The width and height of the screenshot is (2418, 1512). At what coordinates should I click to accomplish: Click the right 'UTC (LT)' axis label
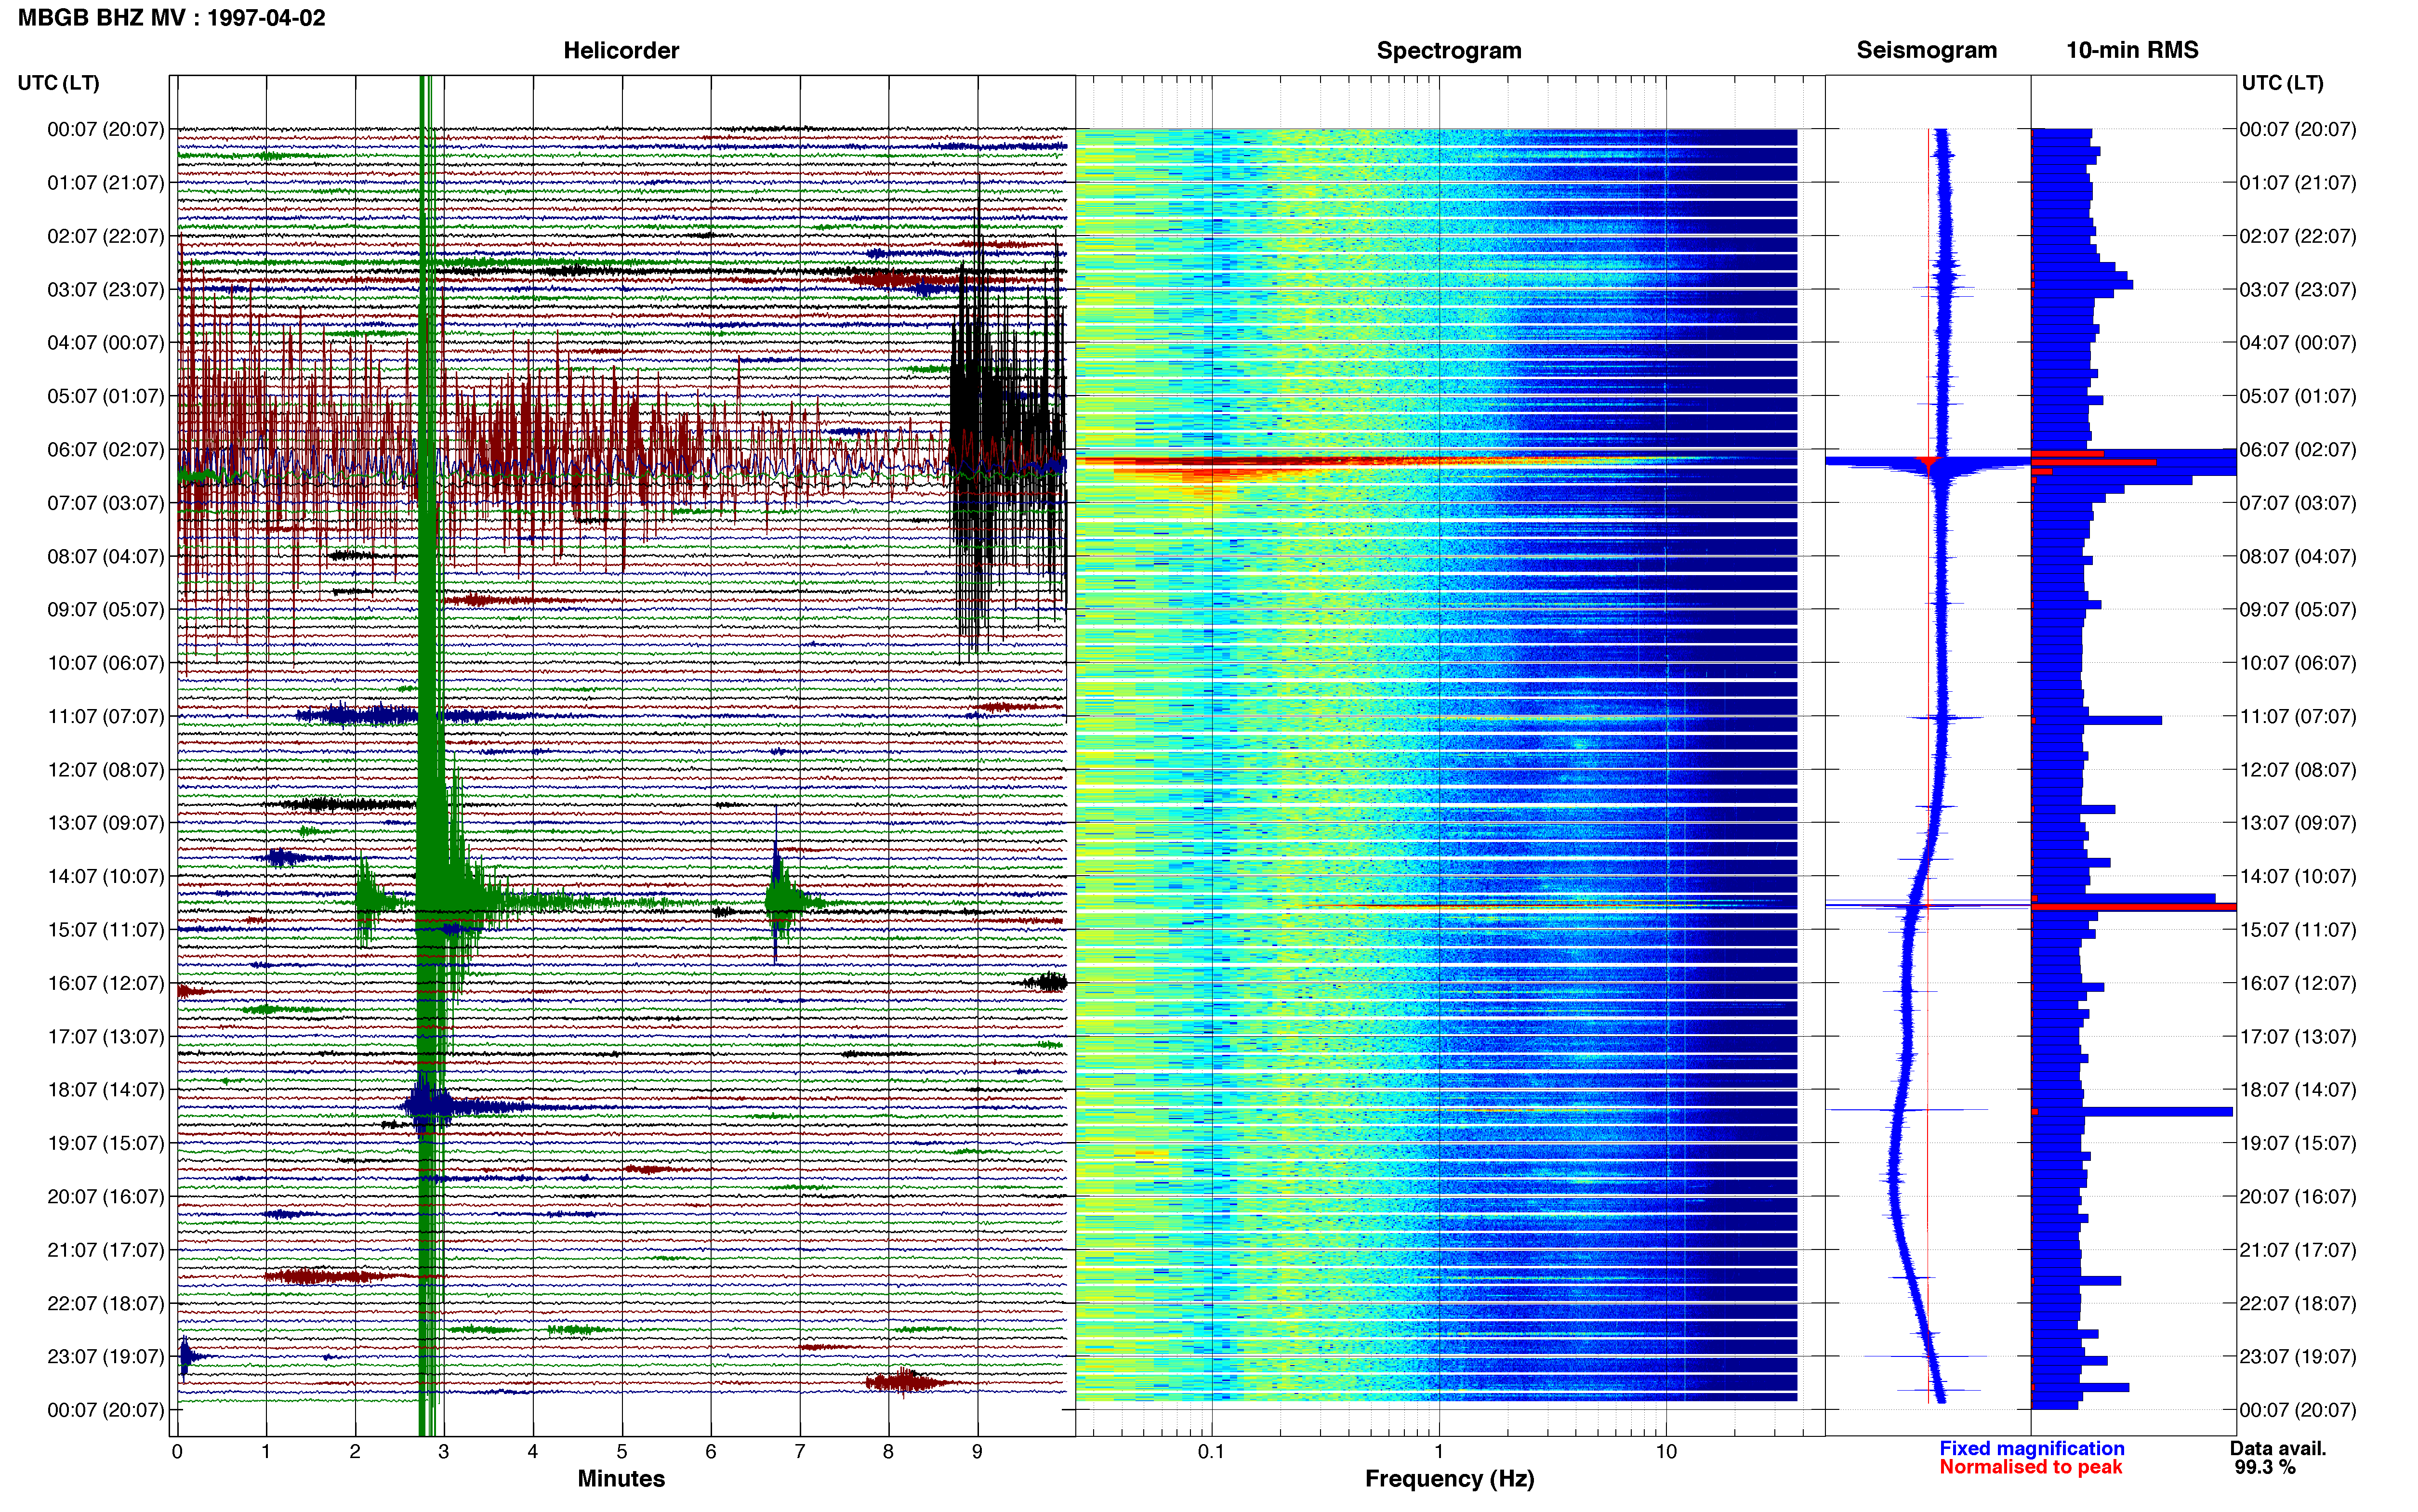click(x=2282, y=83)
